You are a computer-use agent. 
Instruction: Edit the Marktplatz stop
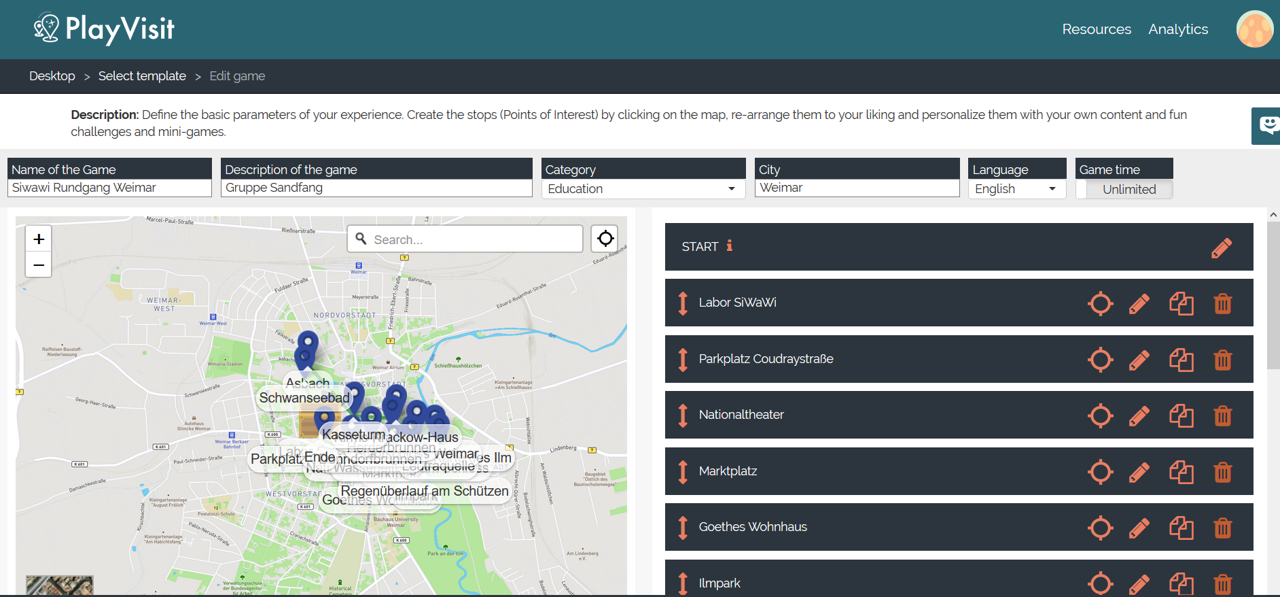click(x=1139, y=472)
